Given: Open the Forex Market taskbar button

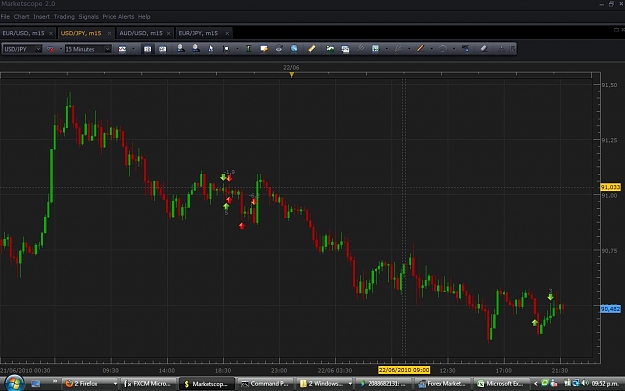Looking at the screenshot, I should (x=442, y=383).
